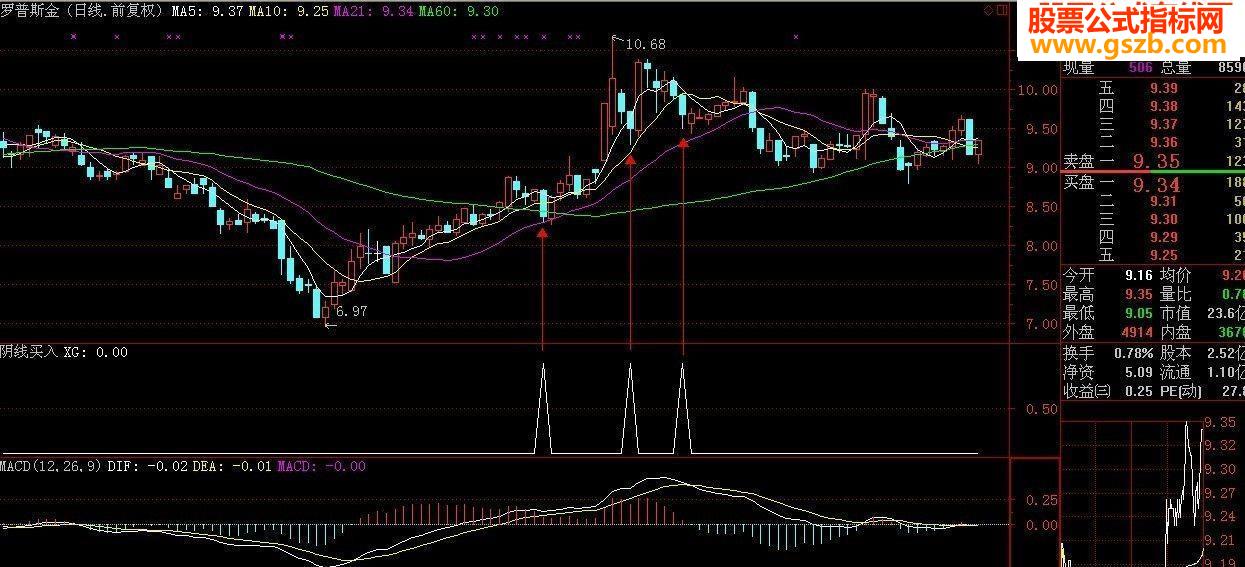Select the 卖盘 best ask price 9.35
The image size is (1245, 567).
click(1154, 161)
